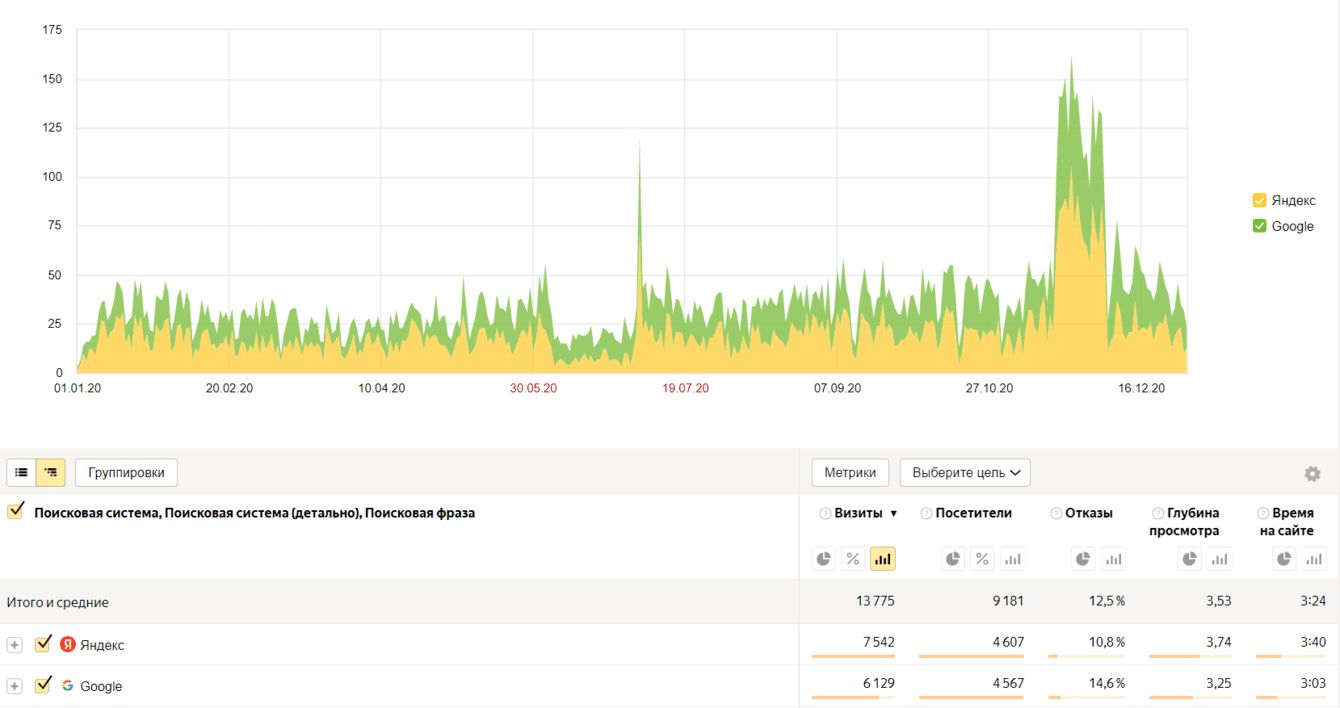Click the 30.05.20 date on the axis
Screen dimensions: 1340x708
click(533, 388)
